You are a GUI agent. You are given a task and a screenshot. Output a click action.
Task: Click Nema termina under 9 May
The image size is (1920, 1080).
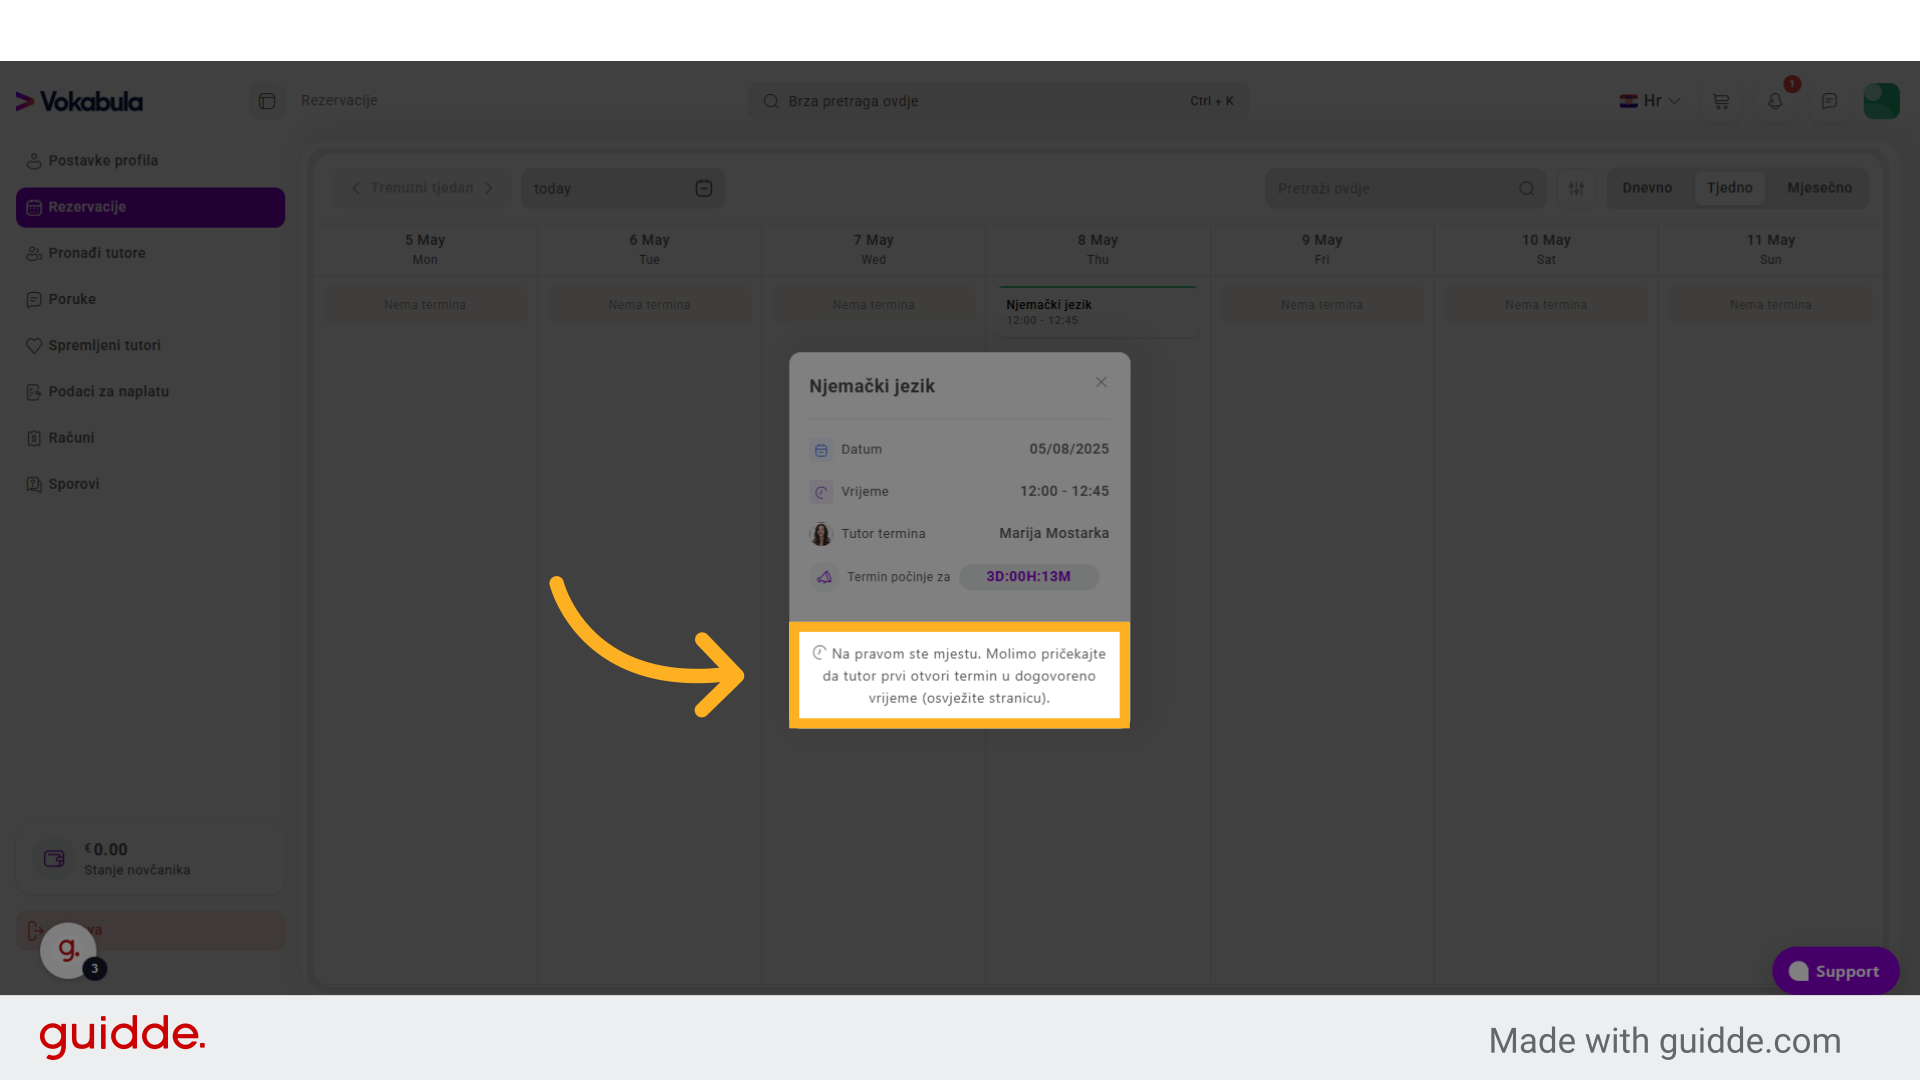[1321, 305]
